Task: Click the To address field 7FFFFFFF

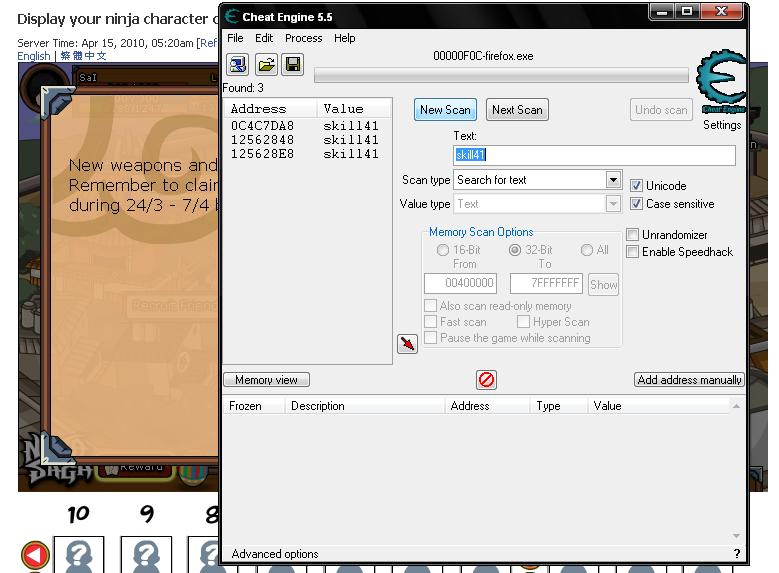Action: [546, 283]
